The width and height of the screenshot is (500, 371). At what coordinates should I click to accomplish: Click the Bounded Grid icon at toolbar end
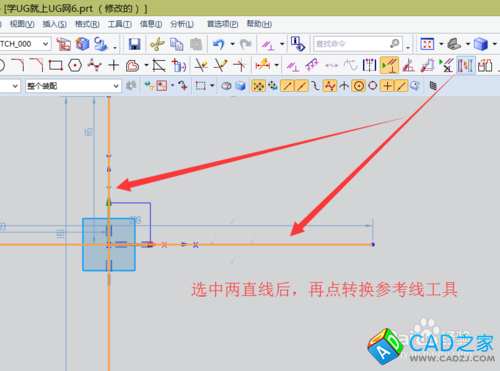[433, 86]
